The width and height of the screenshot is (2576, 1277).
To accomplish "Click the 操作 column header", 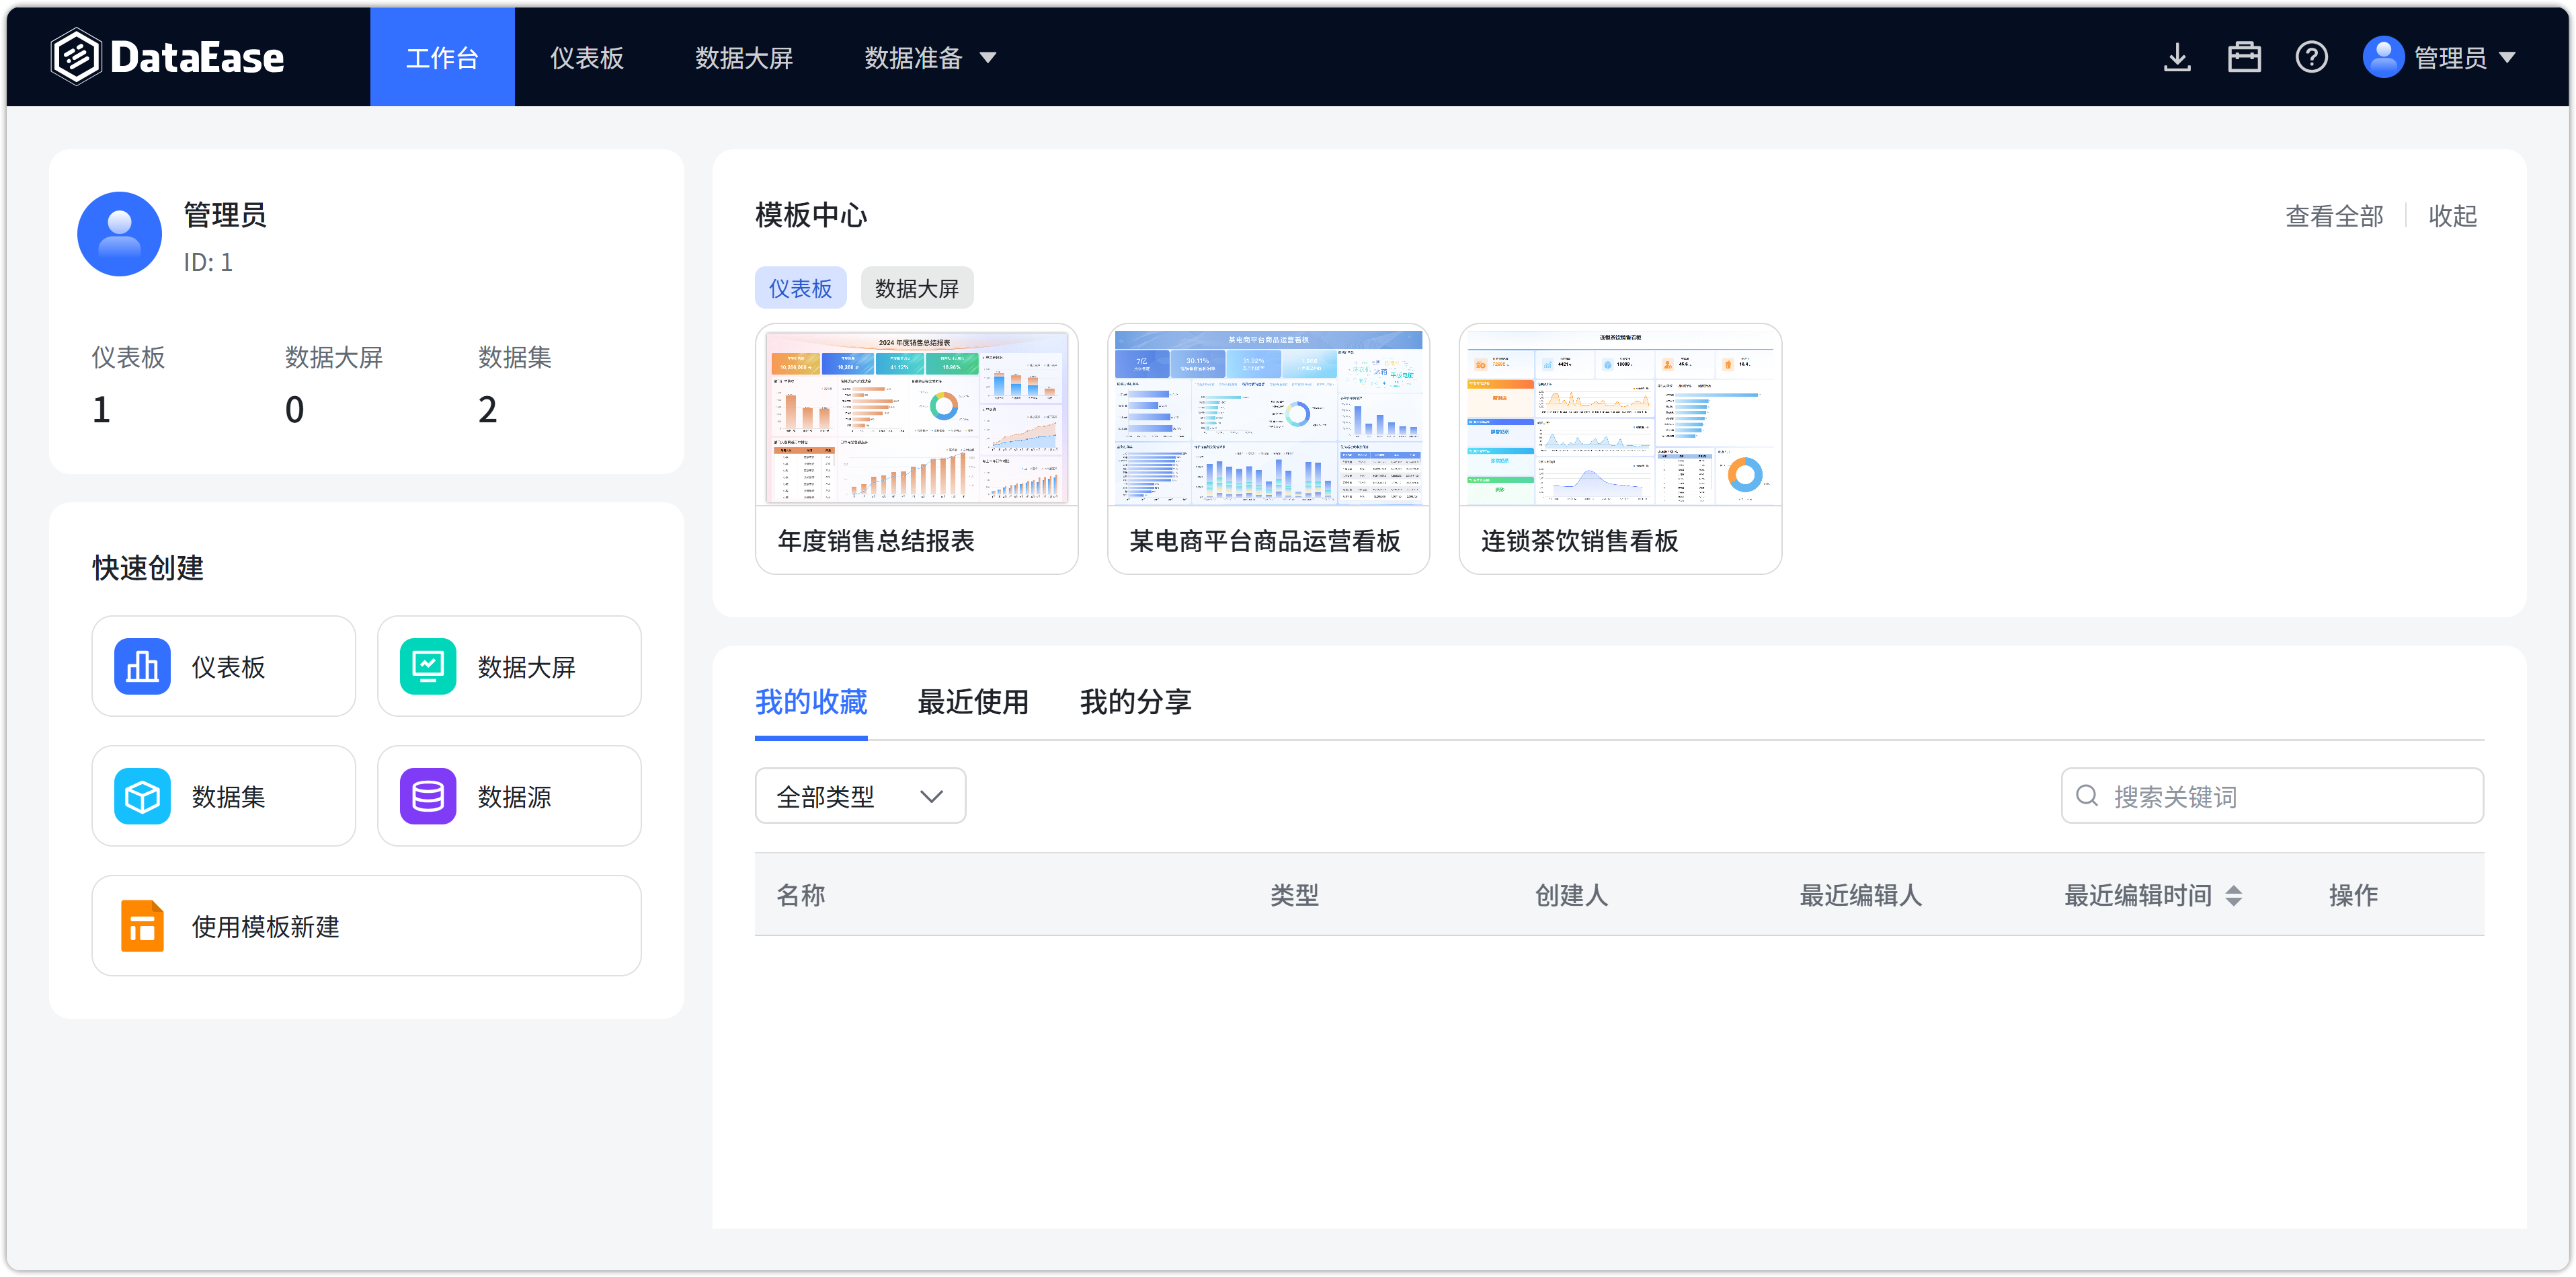I will [2354, 895].
